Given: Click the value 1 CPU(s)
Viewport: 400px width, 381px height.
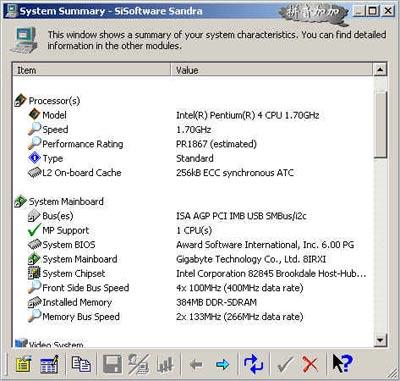Looking at the screenshot, I should 194,230.
